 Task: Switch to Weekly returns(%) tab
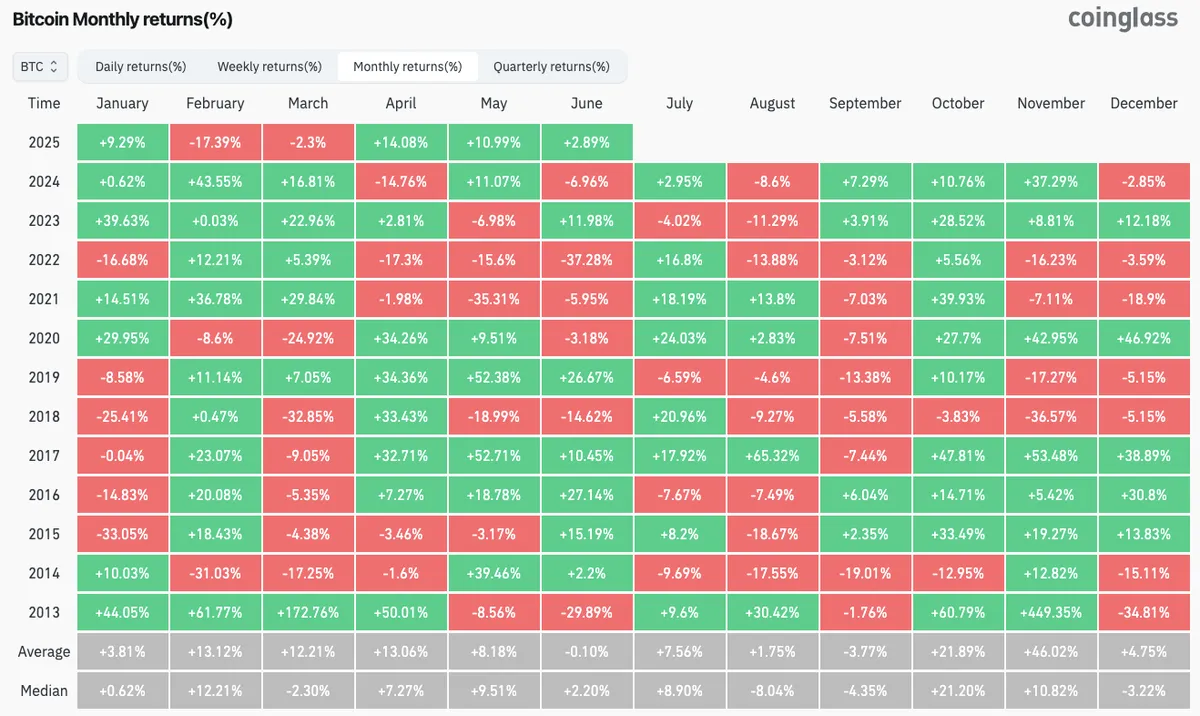click(269, 67)
